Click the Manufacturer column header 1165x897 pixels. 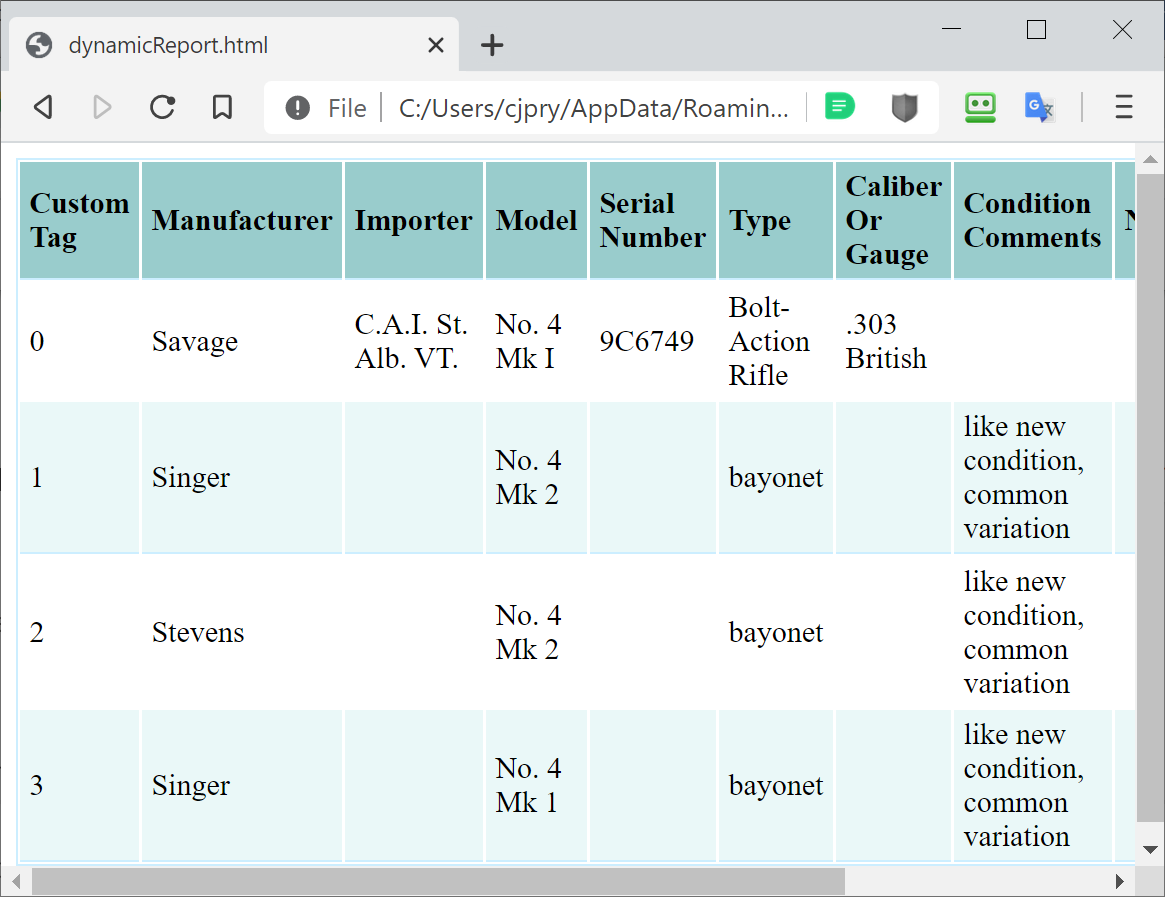point(241,220)
